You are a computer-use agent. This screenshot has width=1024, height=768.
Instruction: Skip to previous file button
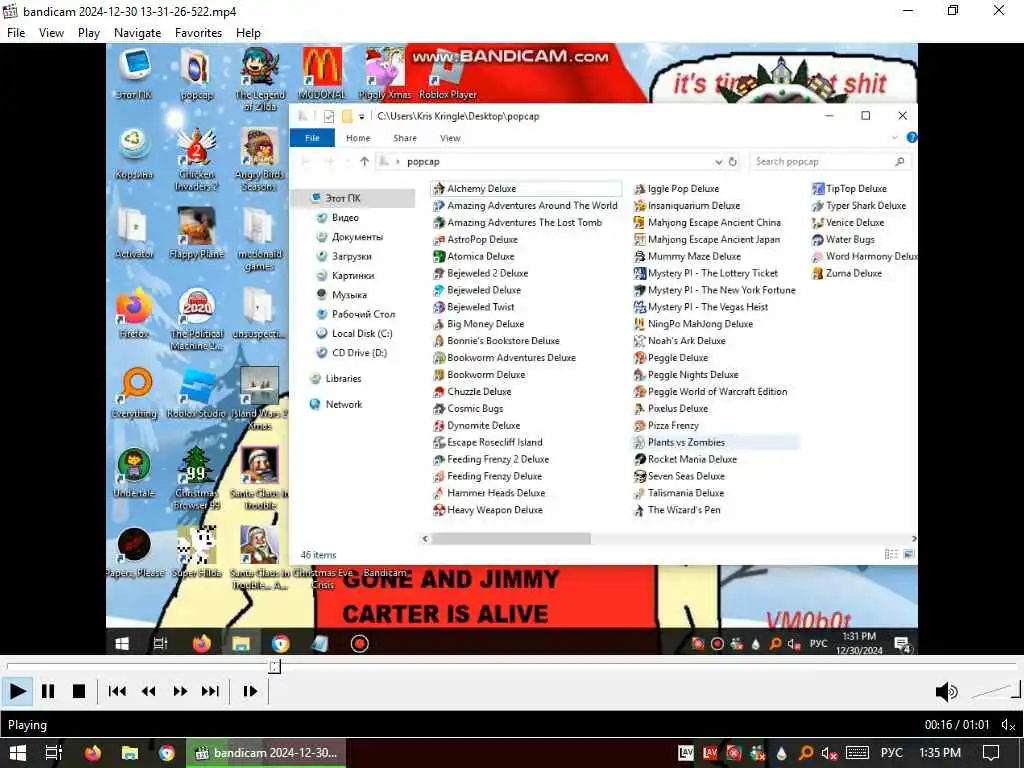click(x=117, y=691)
